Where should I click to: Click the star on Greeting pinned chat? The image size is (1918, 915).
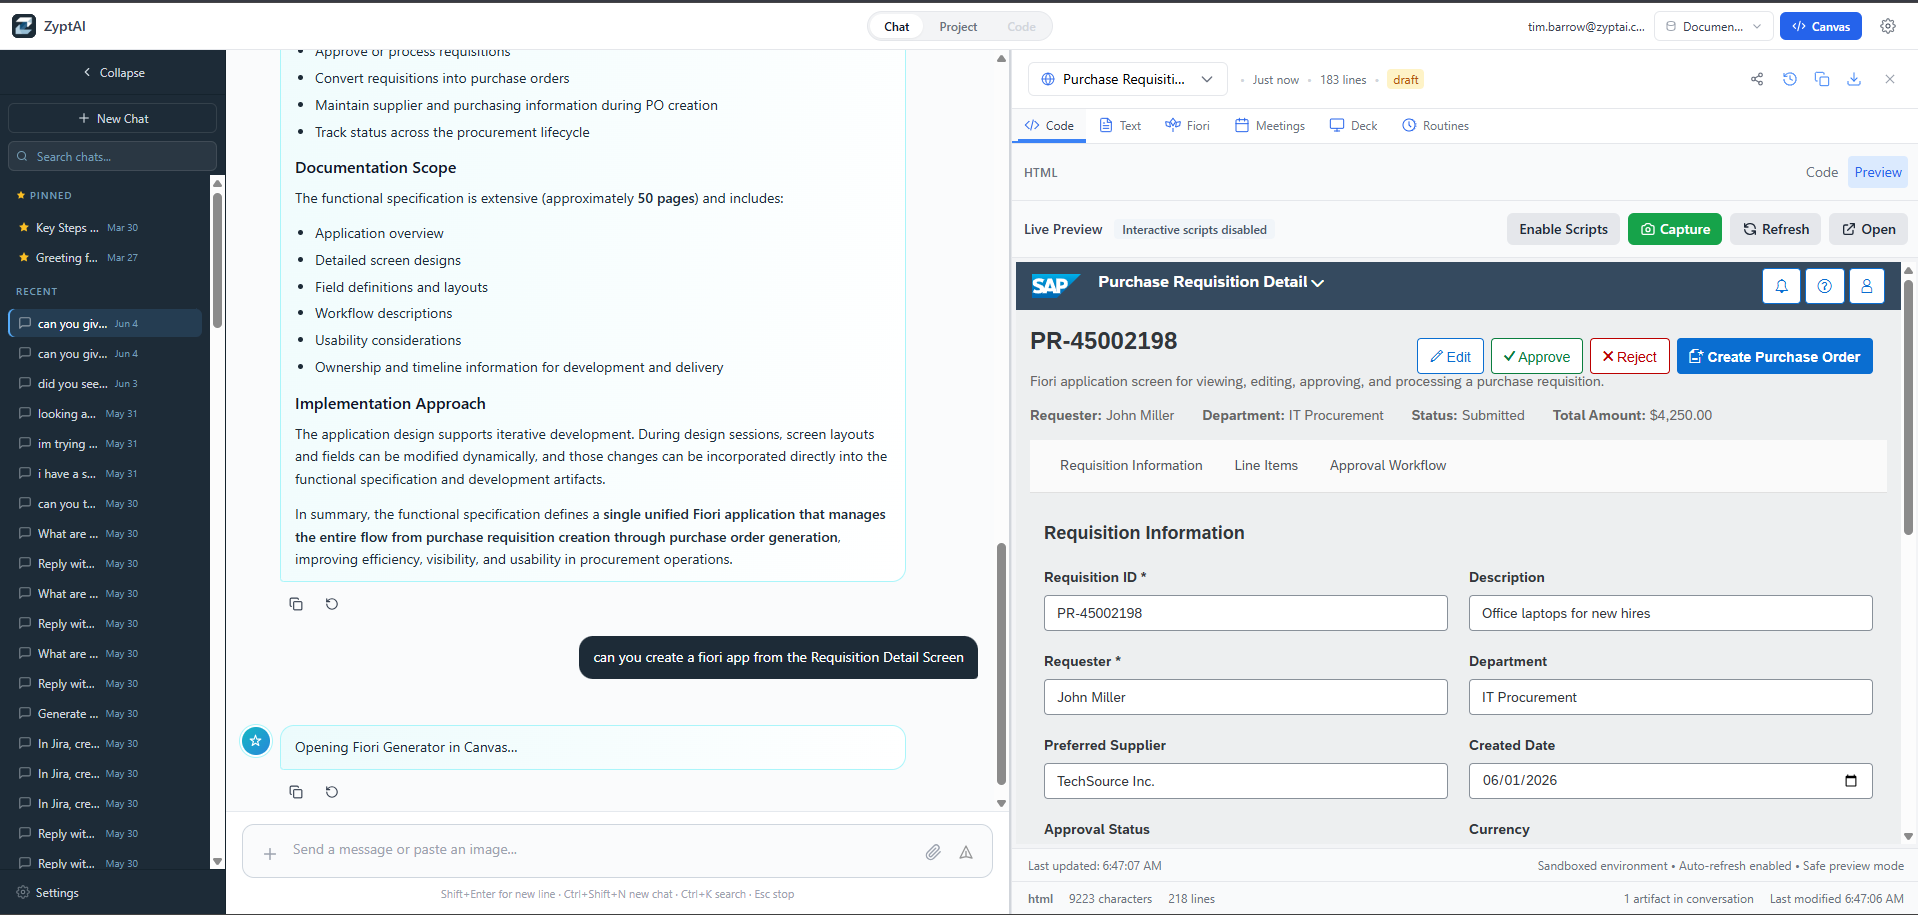(24, 258)
